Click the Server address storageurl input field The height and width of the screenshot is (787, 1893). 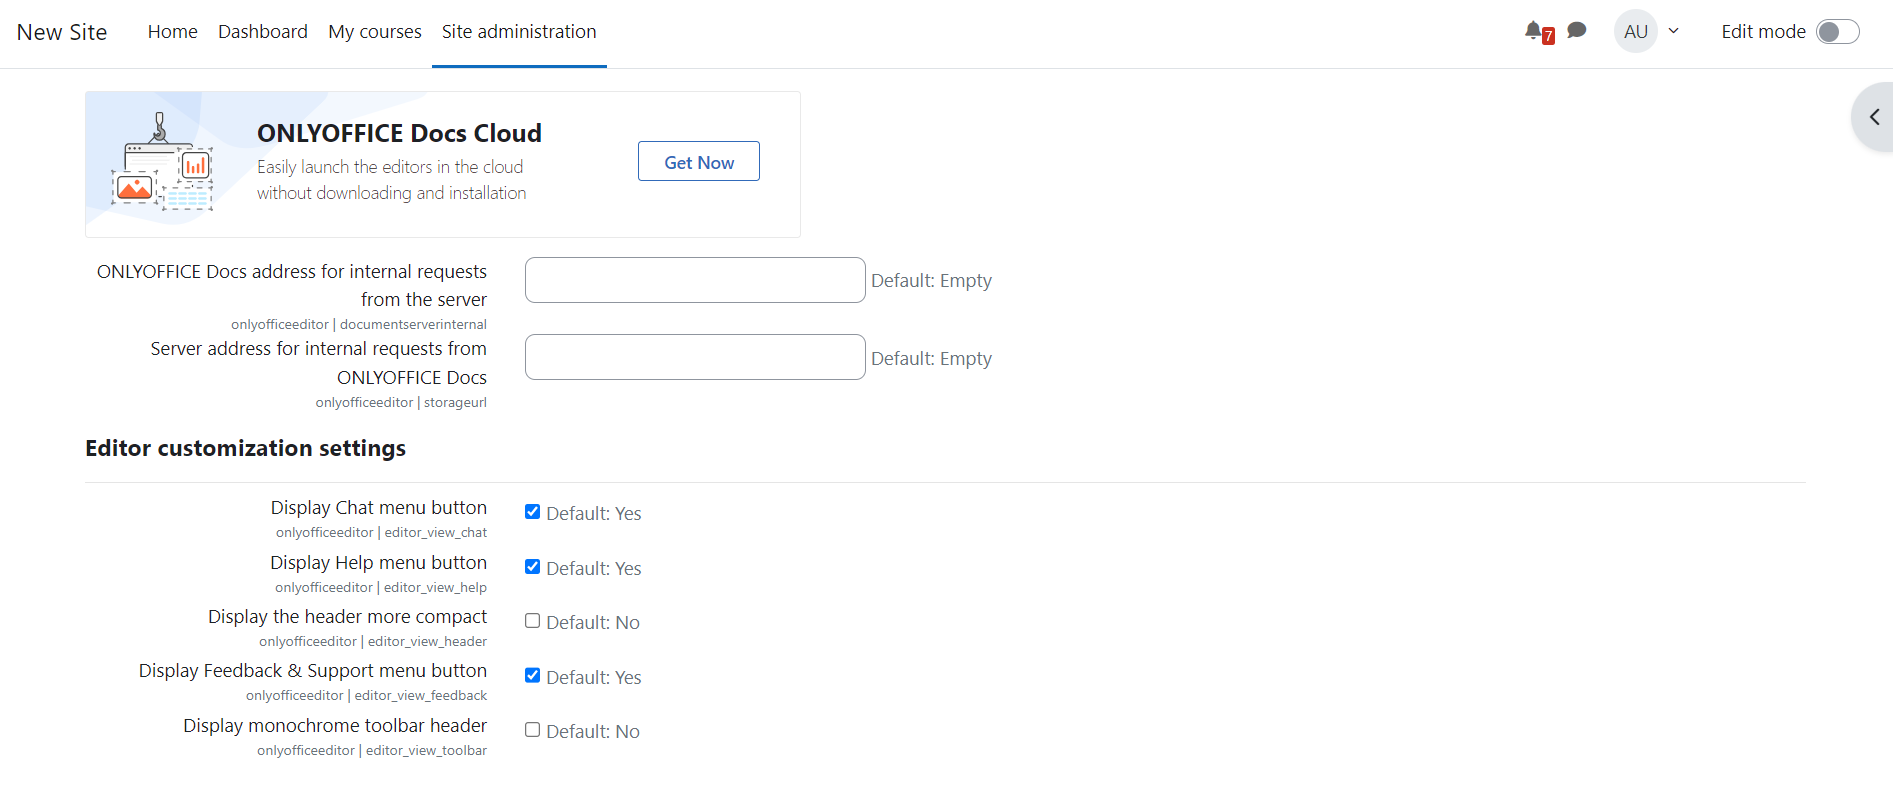[695, 357]
